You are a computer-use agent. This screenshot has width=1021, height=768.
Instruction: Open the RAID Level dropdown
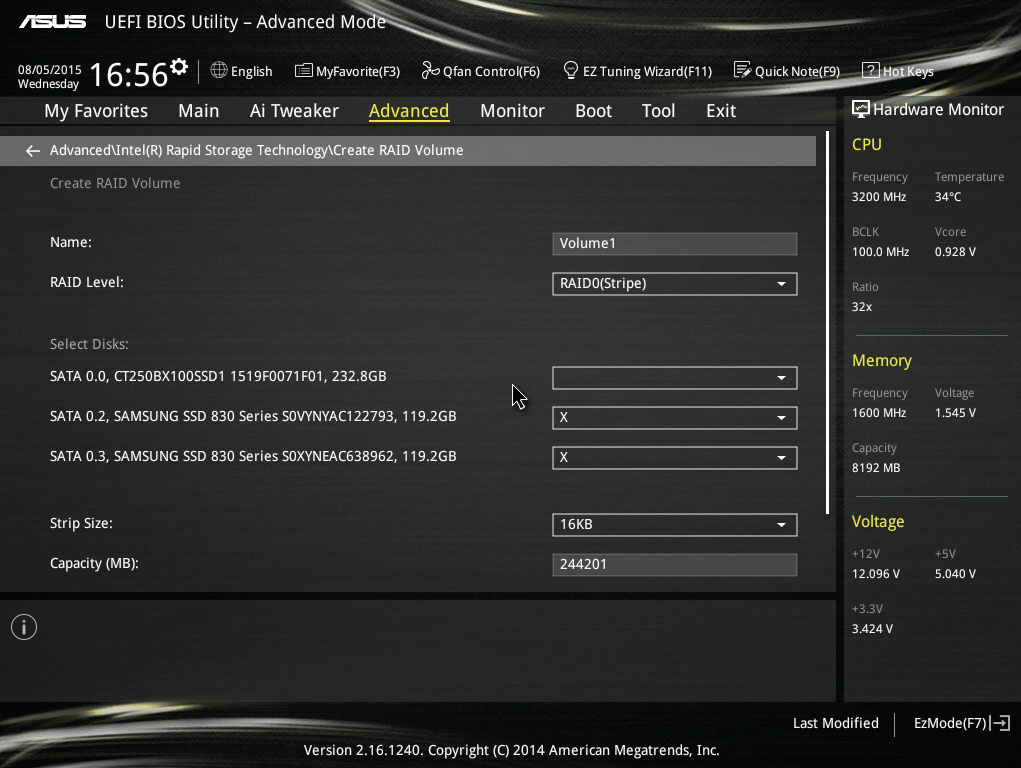pyautogui.click(x=675, y=284)
